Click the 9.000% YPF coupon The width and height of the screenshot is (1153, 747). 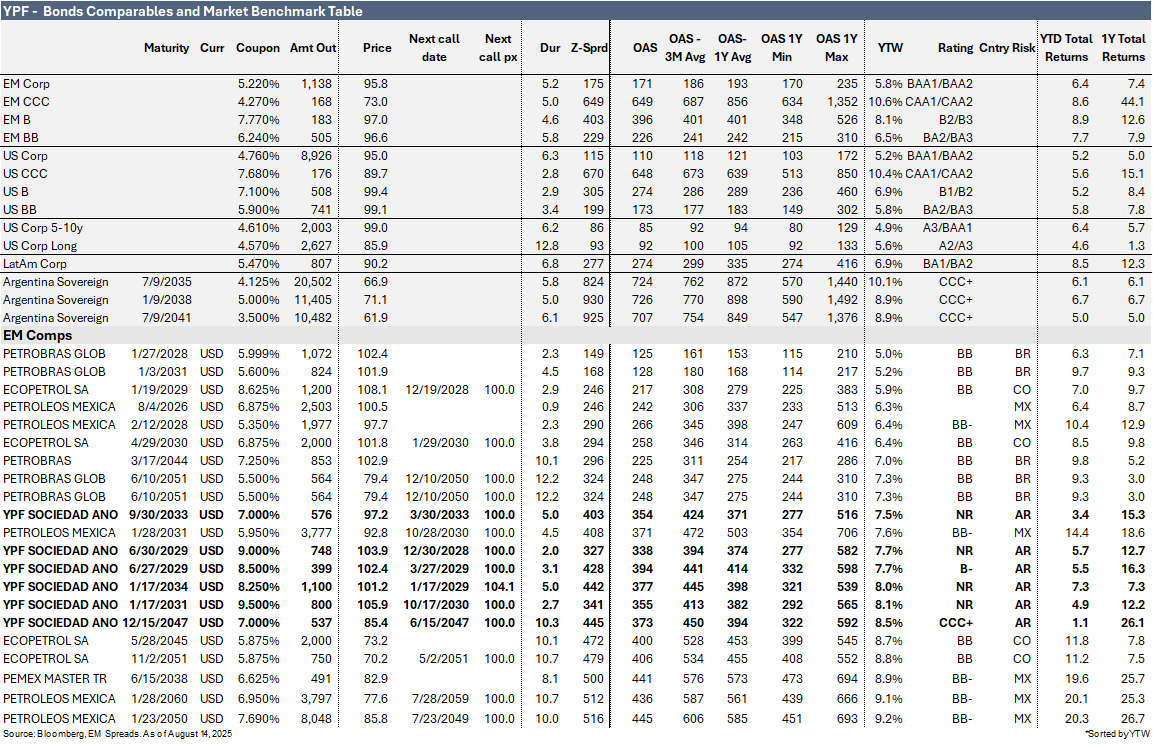pyautogui.click(x=258, y=551)
